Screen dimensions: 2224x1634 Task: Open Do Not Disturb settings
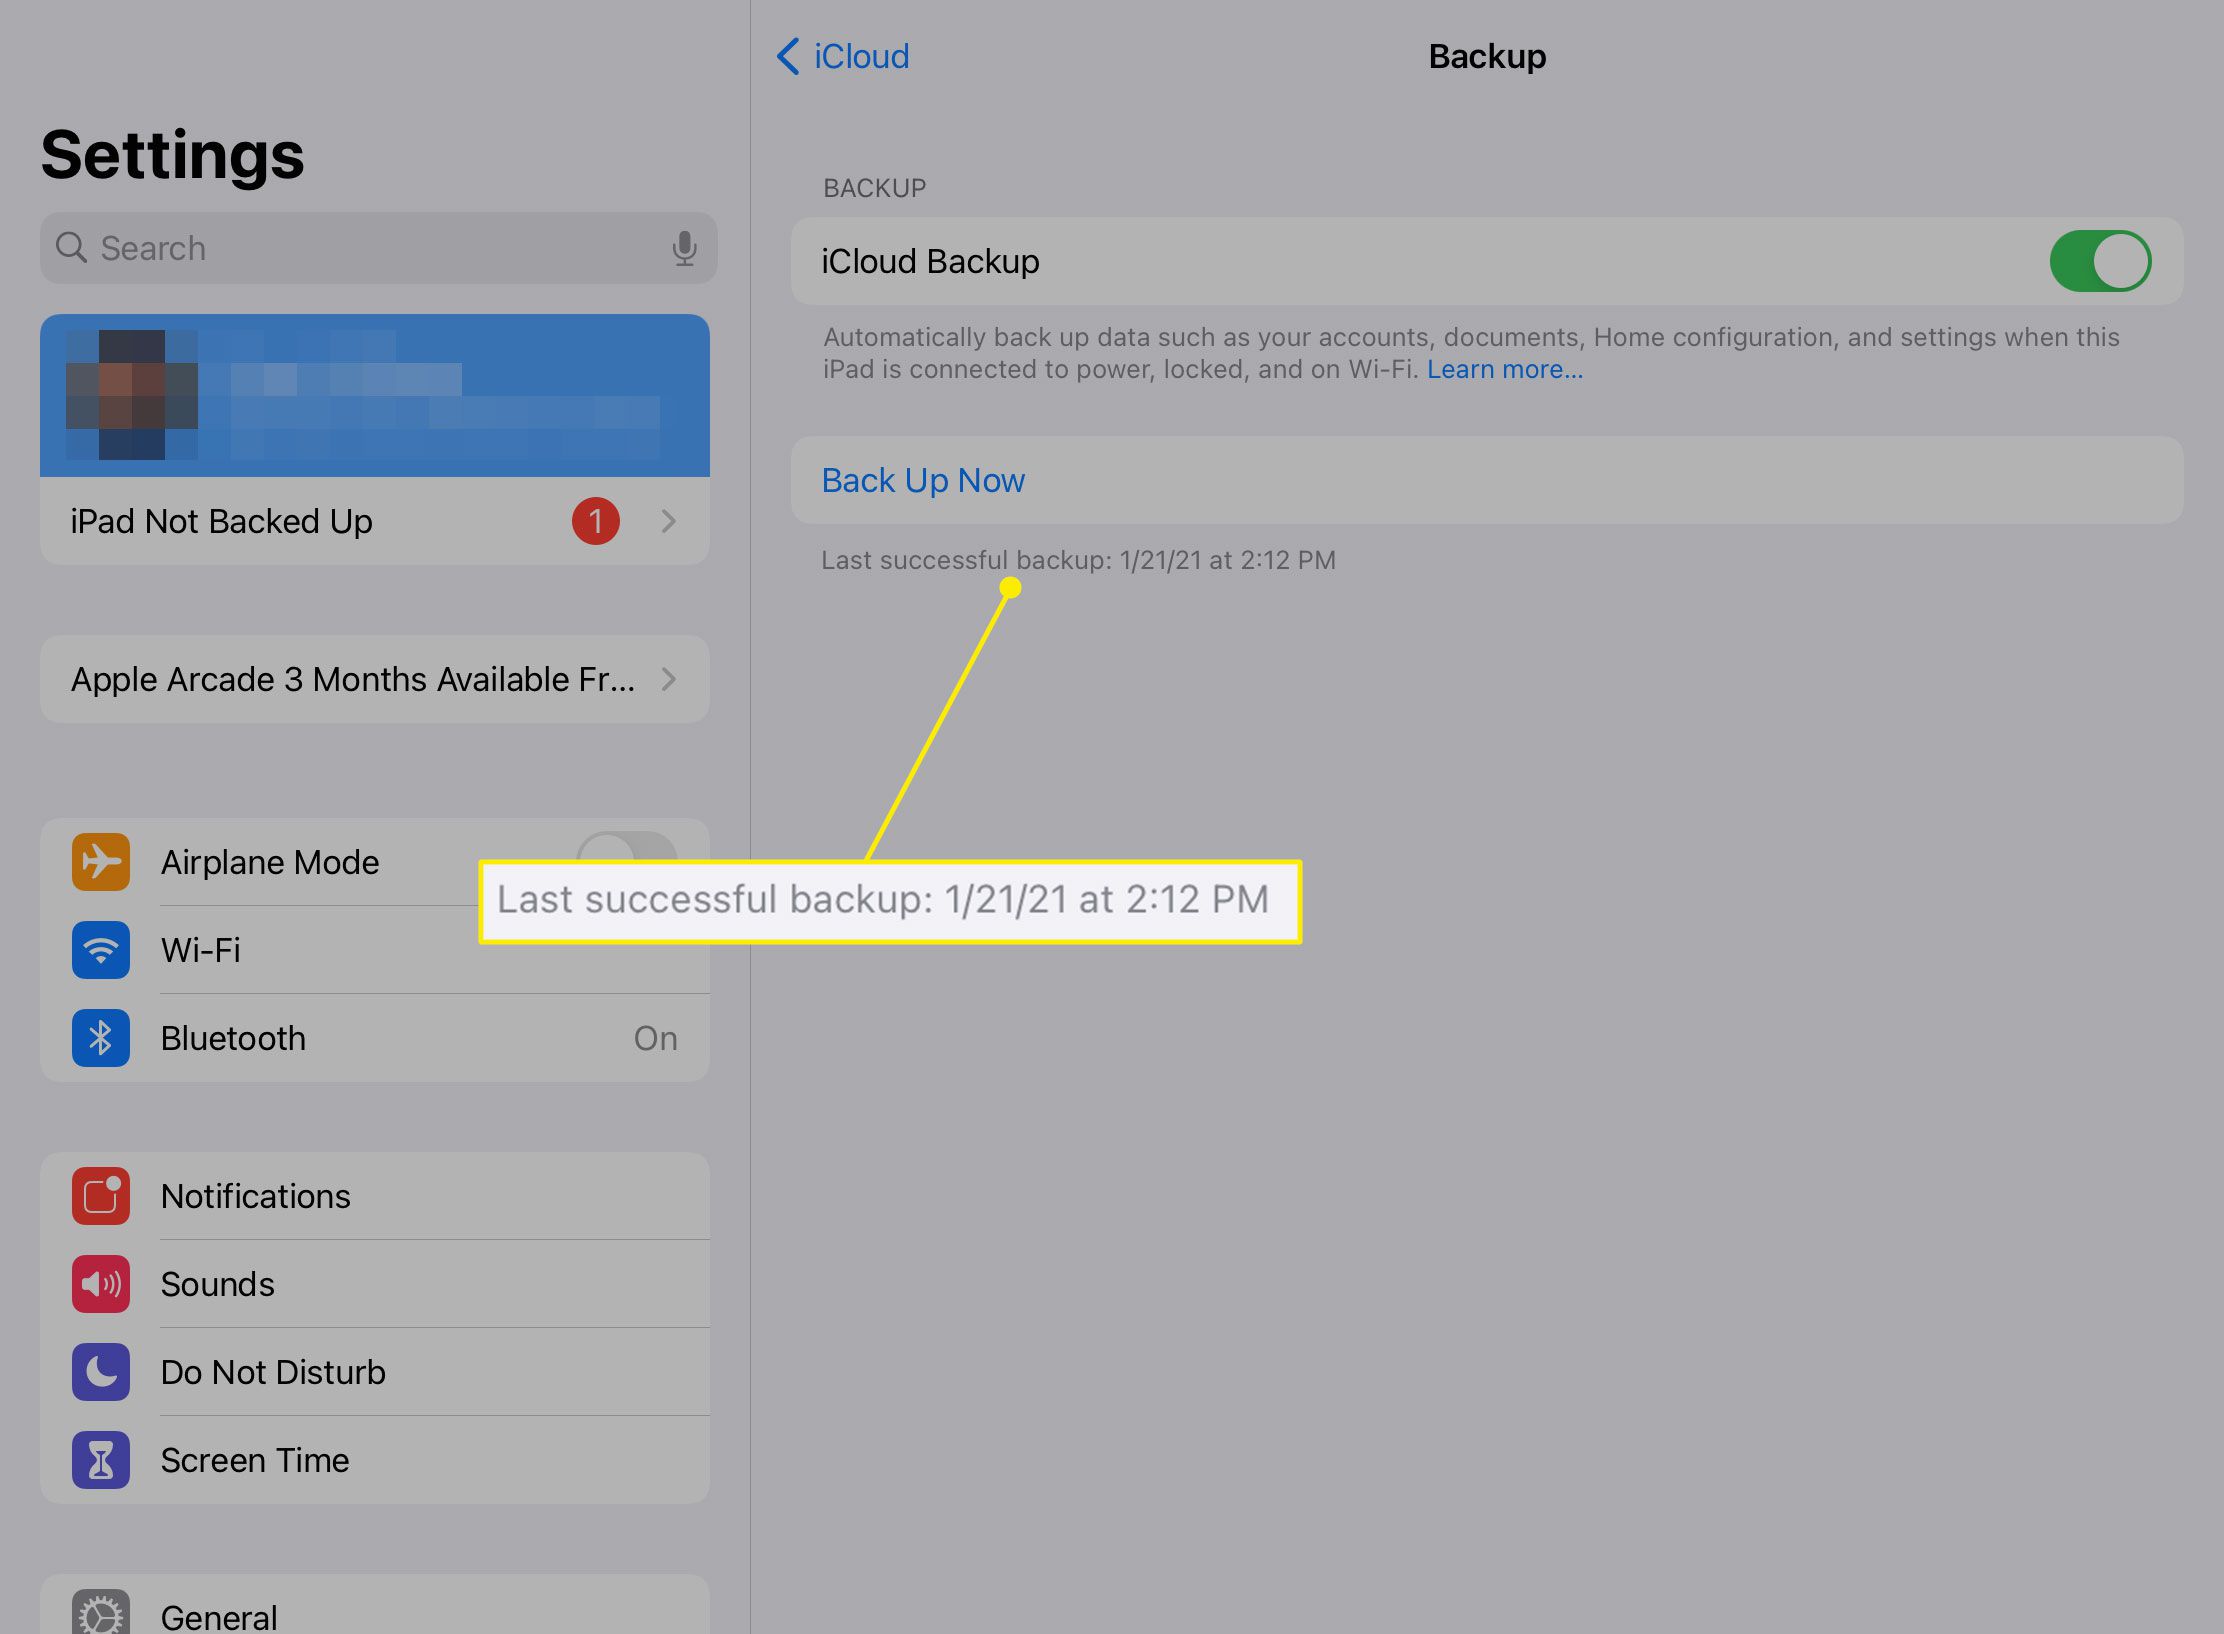(x=375, y=1372)
